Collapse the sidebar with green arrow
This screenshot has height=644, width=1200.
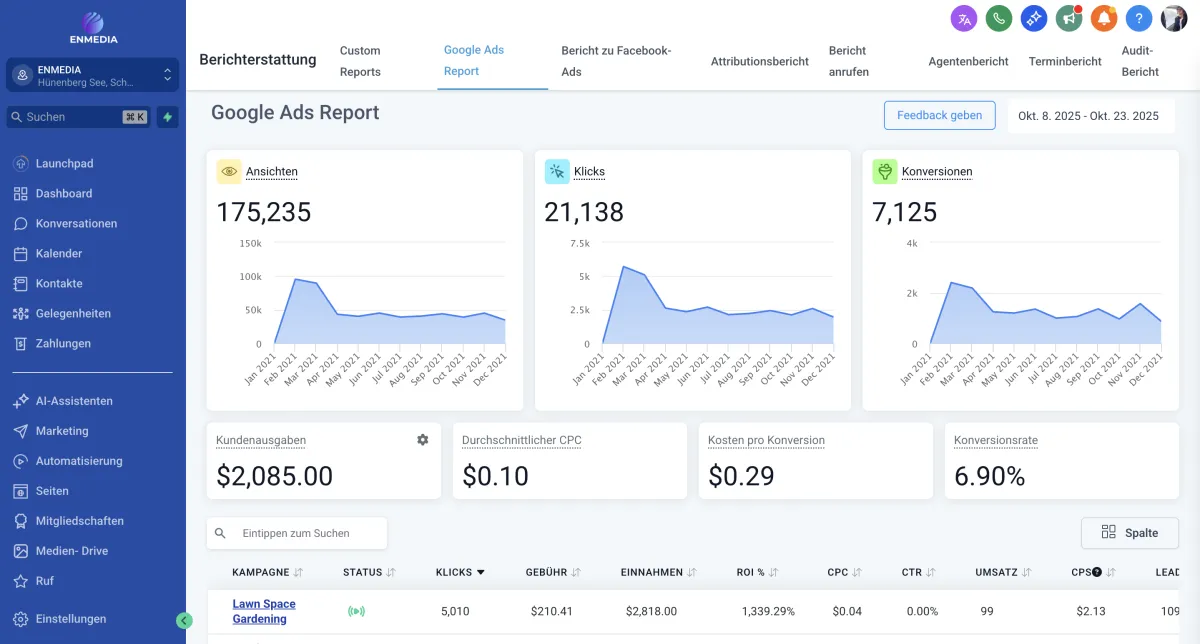[184, 620]
